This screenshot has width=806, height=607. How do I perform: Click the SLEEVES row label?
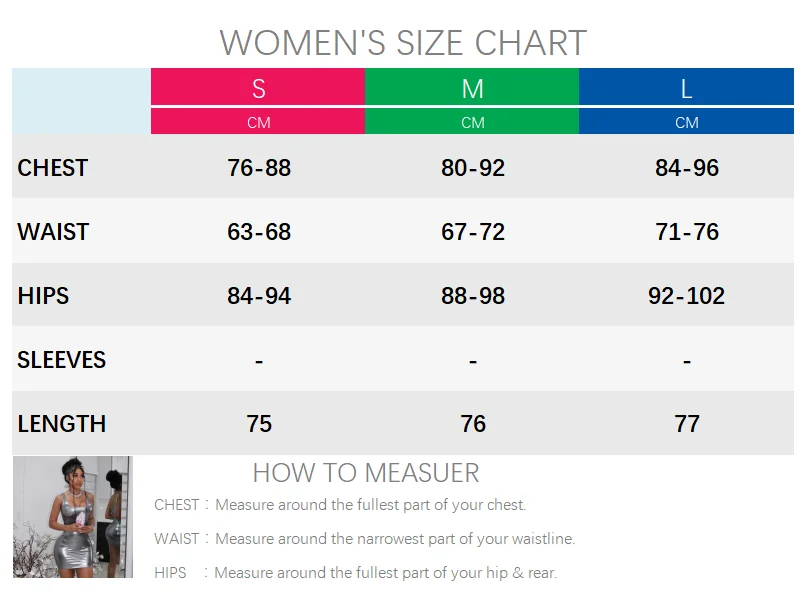pyautogui.click(x=61, y=360)
